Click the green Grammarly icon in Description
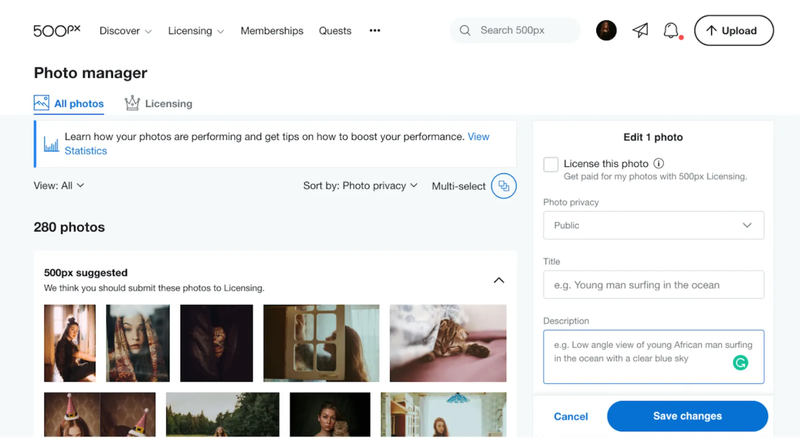This screenshot has height=445, width=800. click(740, 363)
